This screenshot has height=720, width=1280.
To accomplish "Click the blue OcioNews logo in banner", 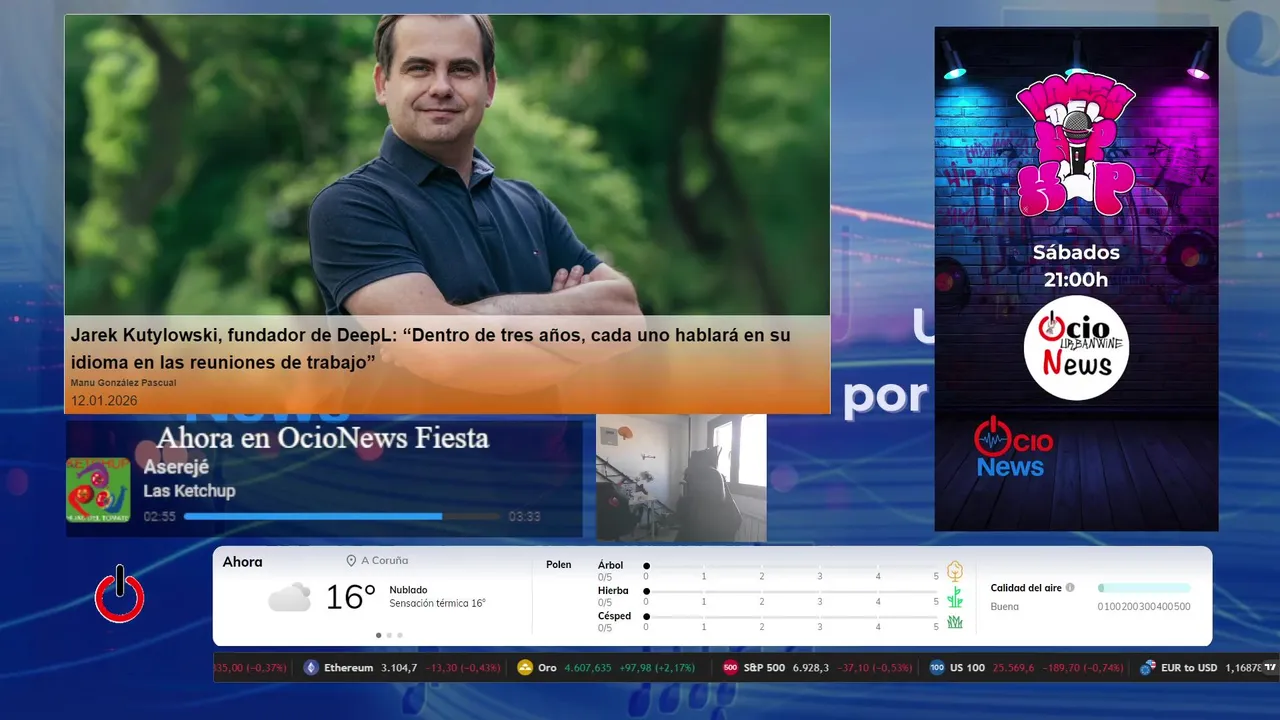I will coord(1012,447).
